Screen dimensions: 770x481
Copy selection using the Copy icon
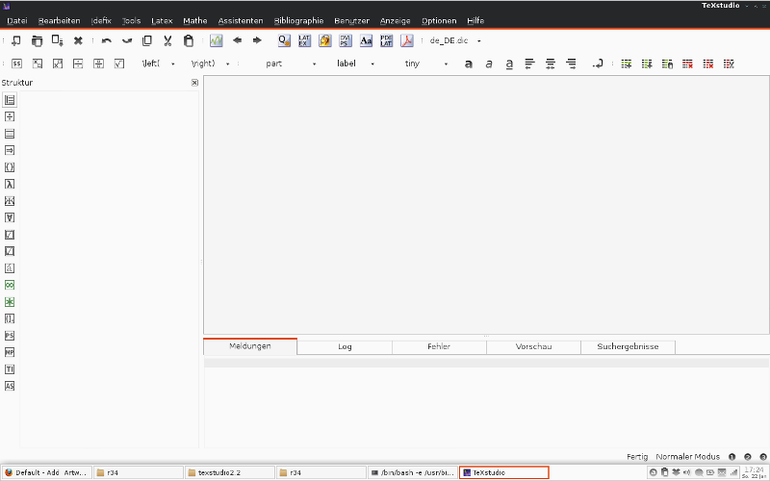coord(147,41)
